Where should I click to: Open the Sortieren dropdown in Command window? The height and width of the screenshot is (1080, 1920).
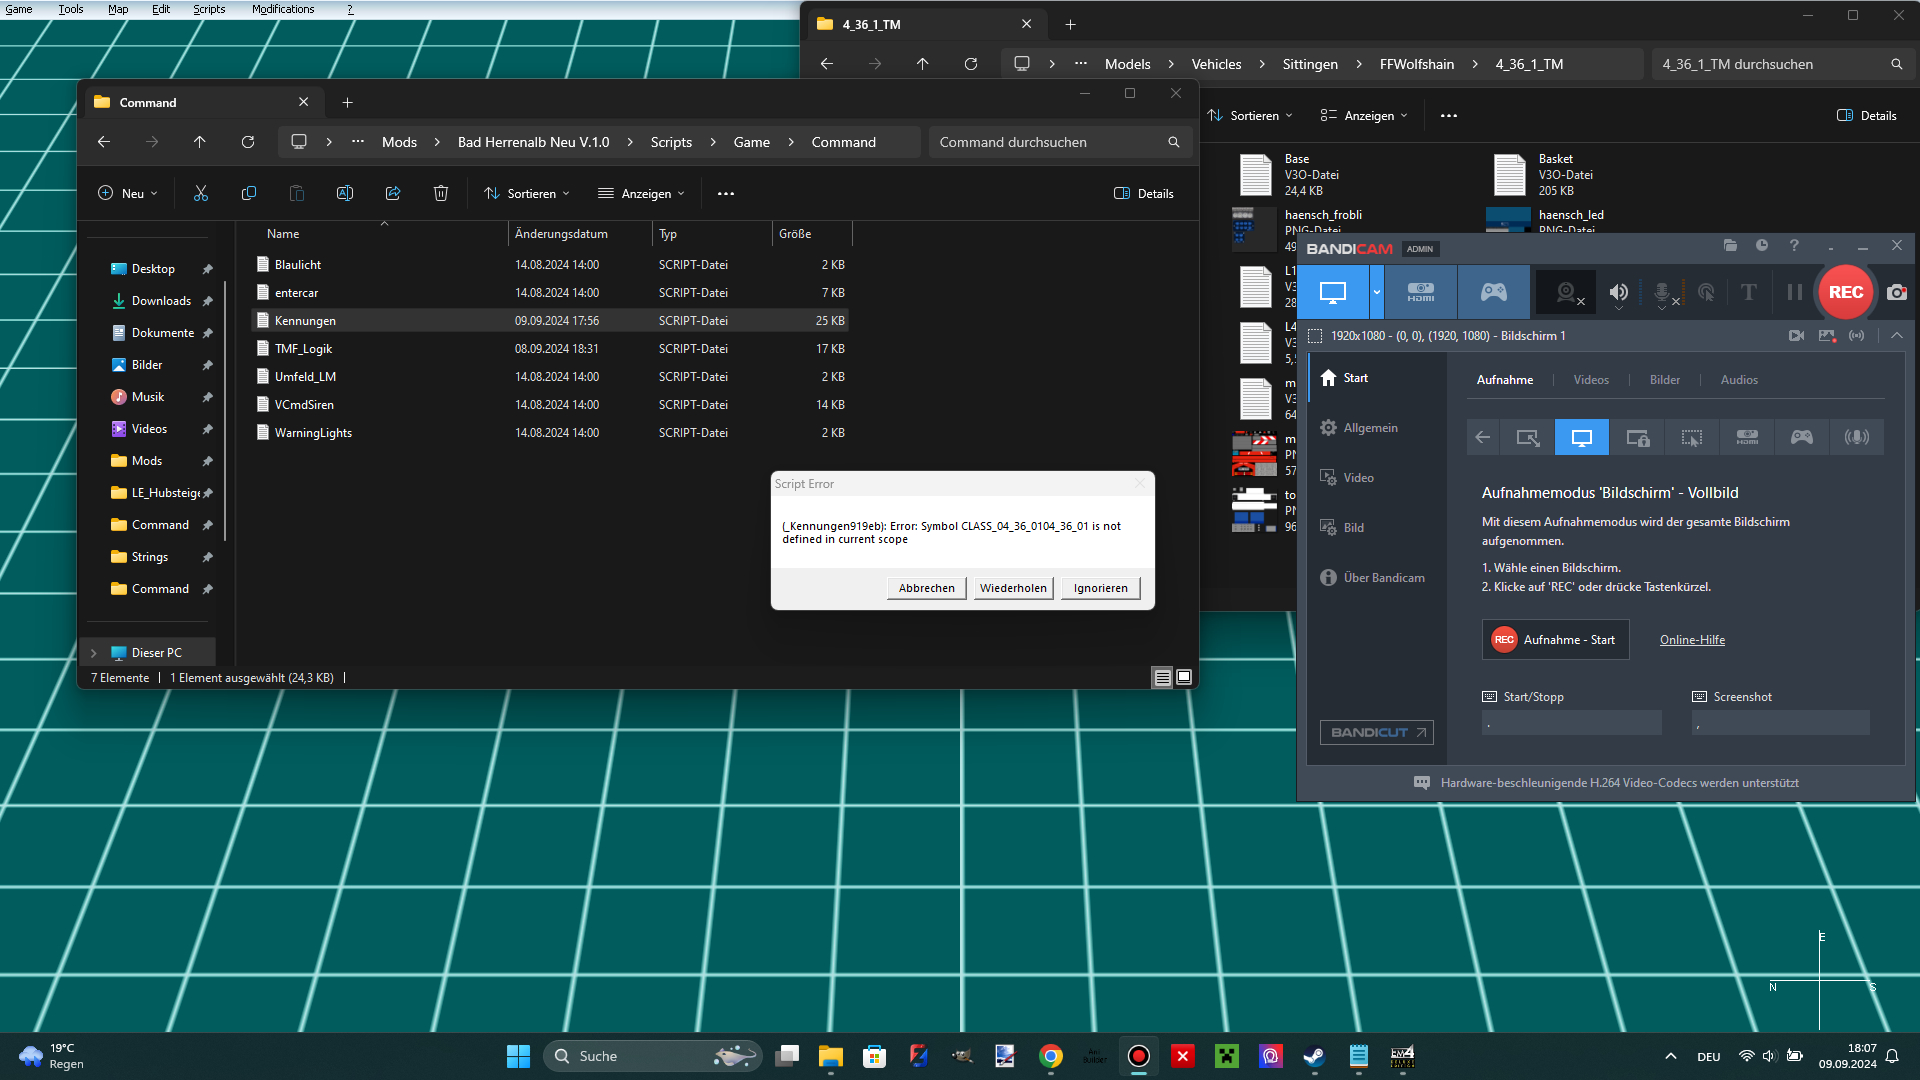(527, 194)
